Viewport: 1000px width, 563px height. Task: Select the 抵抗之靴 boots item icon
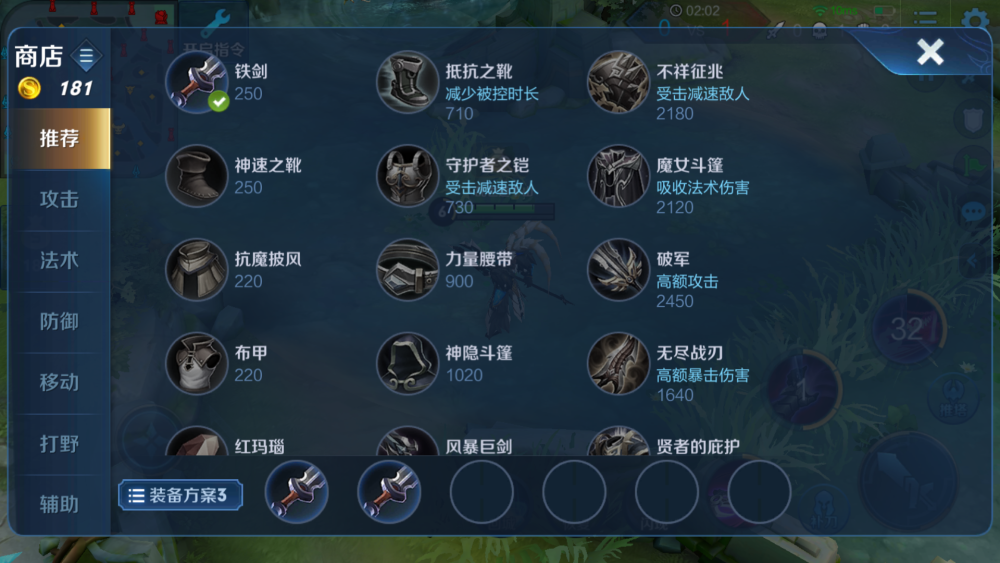coord(407,82)
